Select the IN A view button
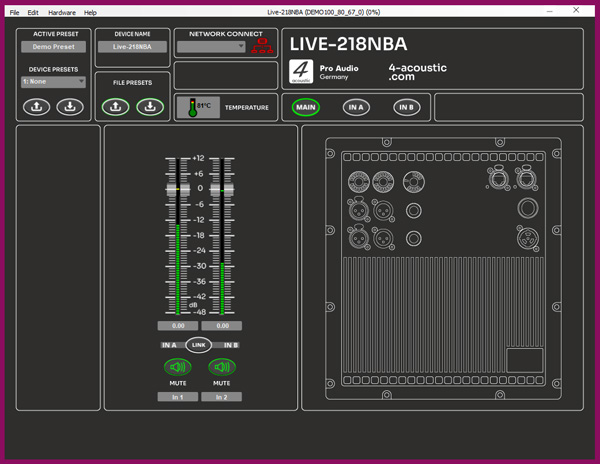The height and width of the screenshot is (464, 600). click(356, 107)
